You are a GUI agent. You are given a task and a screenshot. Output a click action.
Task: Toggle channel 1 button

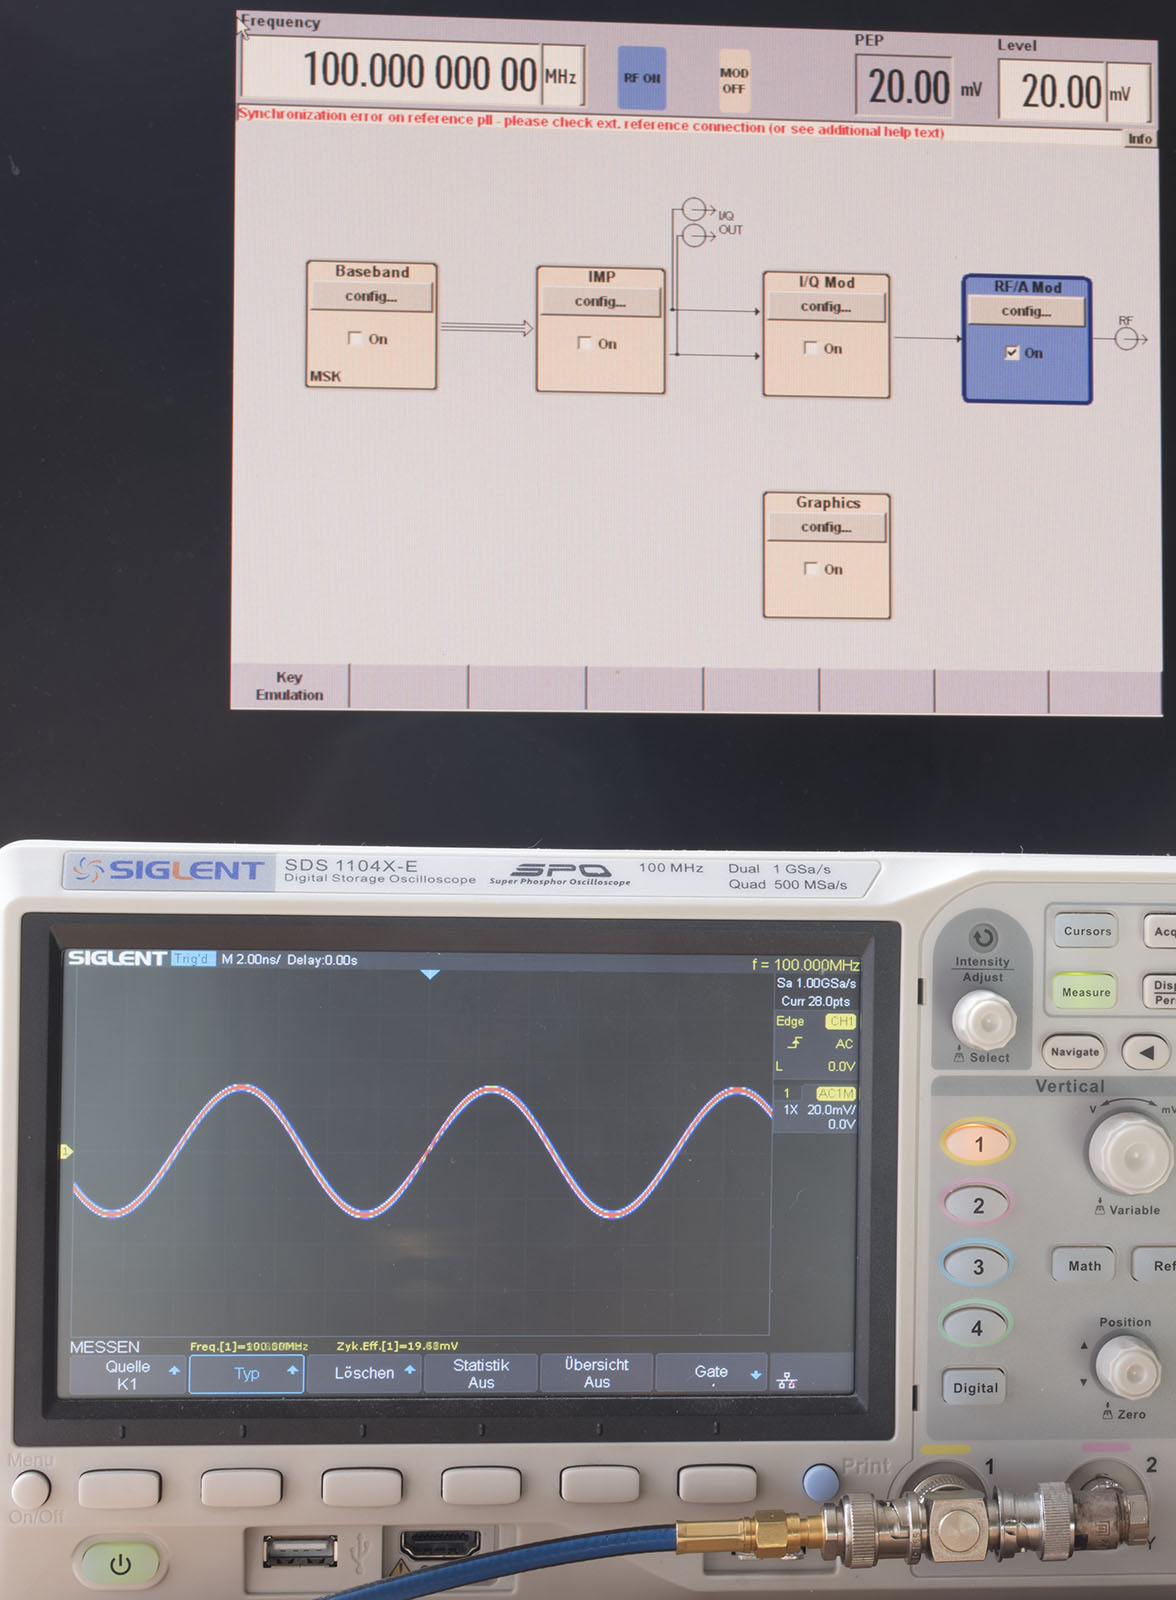click(978, 1143)
